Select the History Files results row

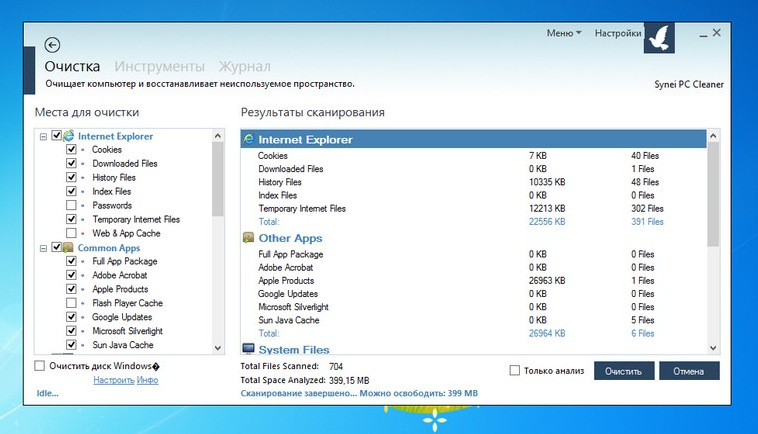point(473,182)
